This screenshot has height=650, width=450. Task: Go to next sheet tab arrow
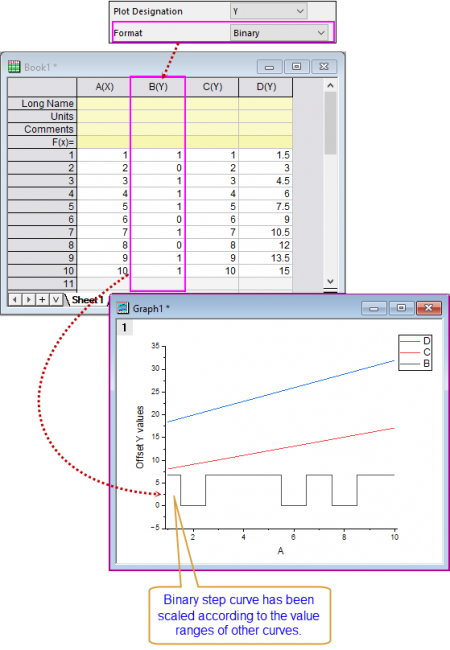click(x=29, y=299)
